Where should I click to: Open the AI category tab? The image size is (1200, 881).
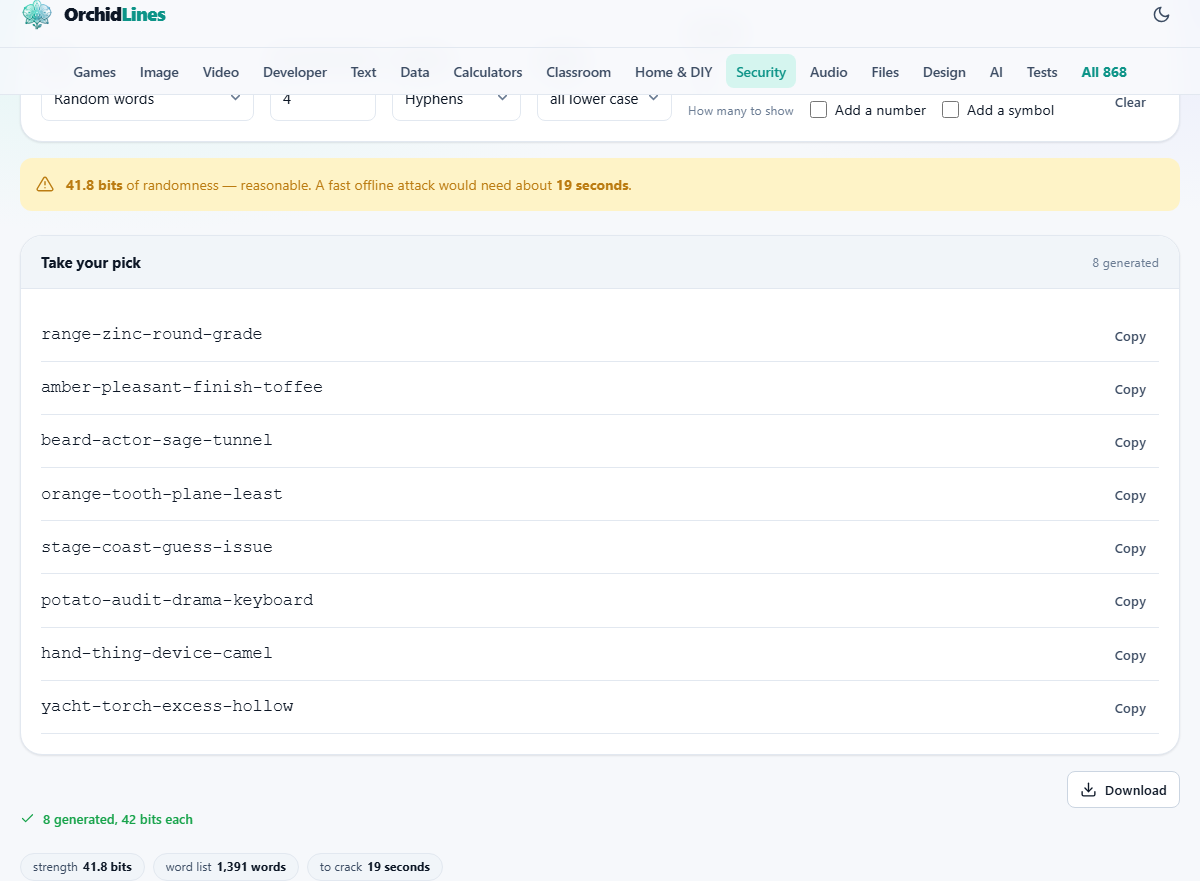(996, 72)
